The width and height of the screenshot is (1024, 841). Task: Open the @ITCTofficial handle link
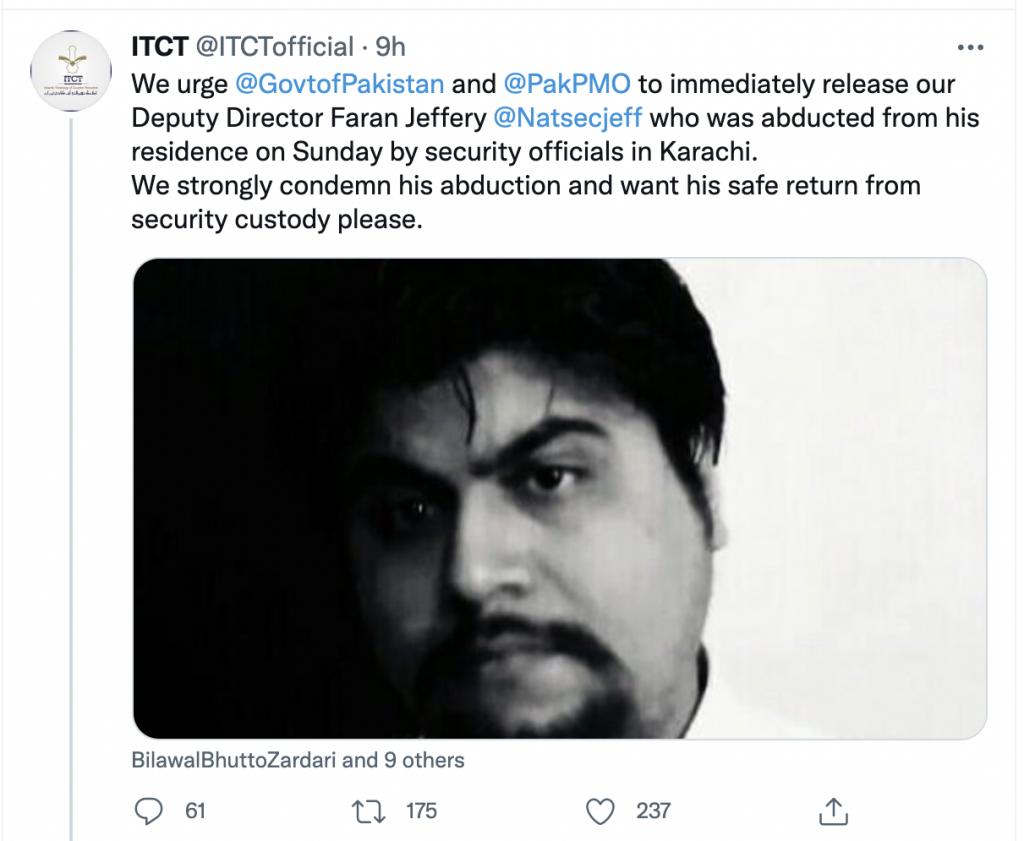coord(272,47)
